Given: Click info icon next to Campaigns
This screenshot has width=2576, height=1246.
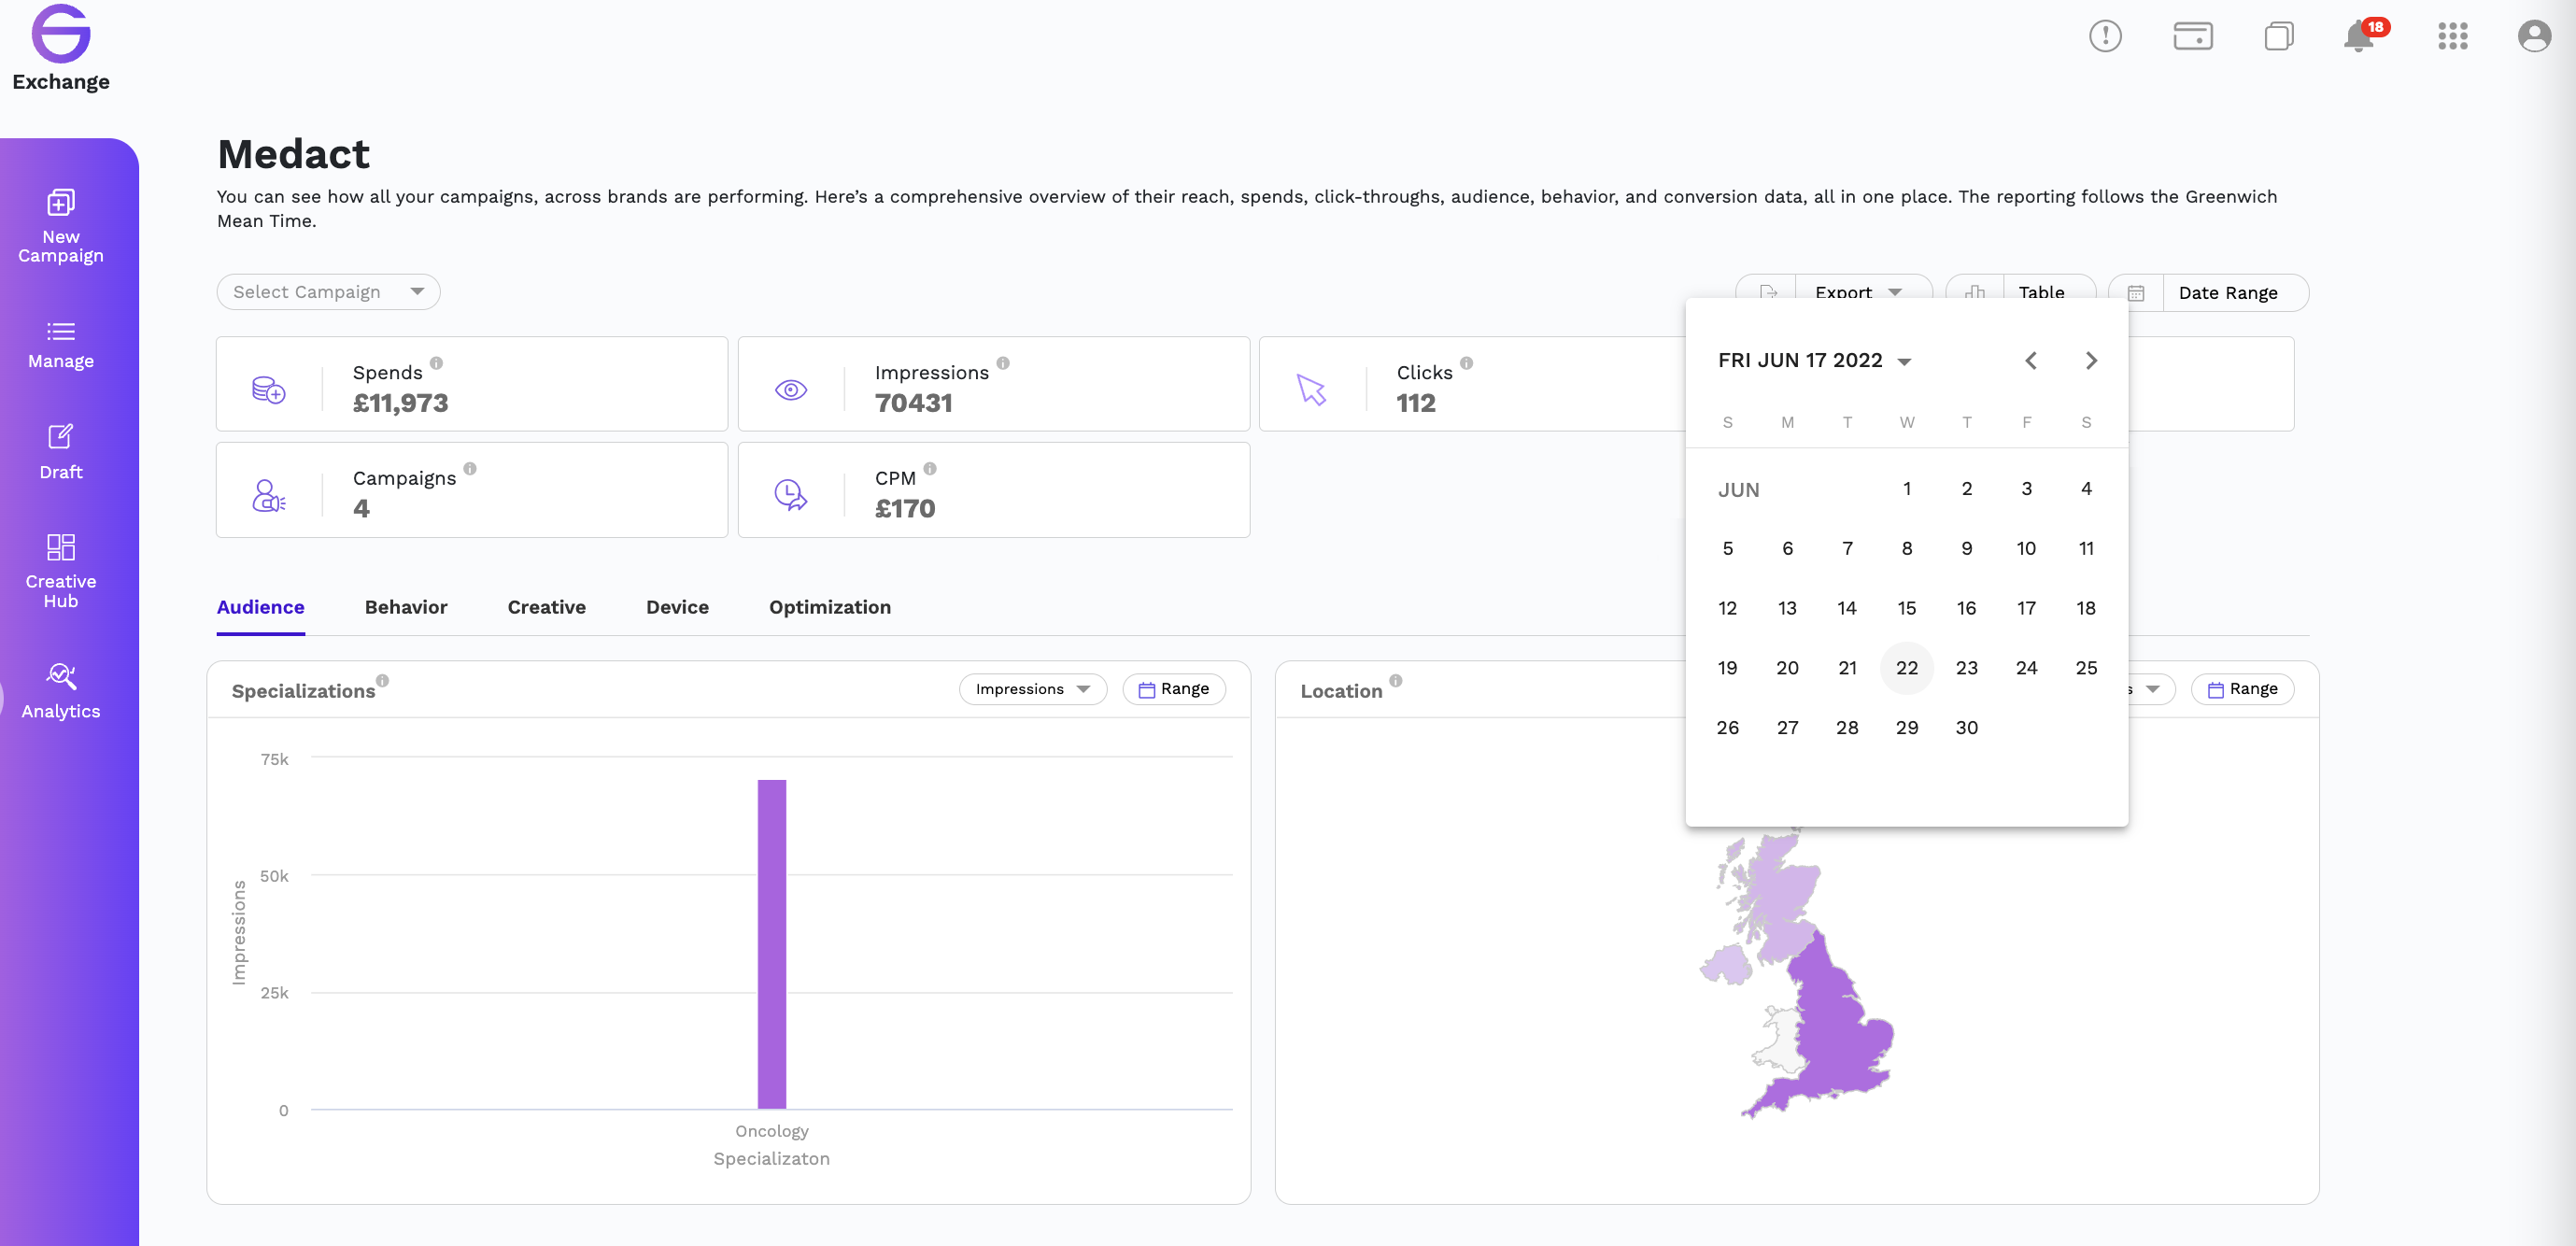Looking at the screenshot, I should pyautogui.click(x=470, y=469).
